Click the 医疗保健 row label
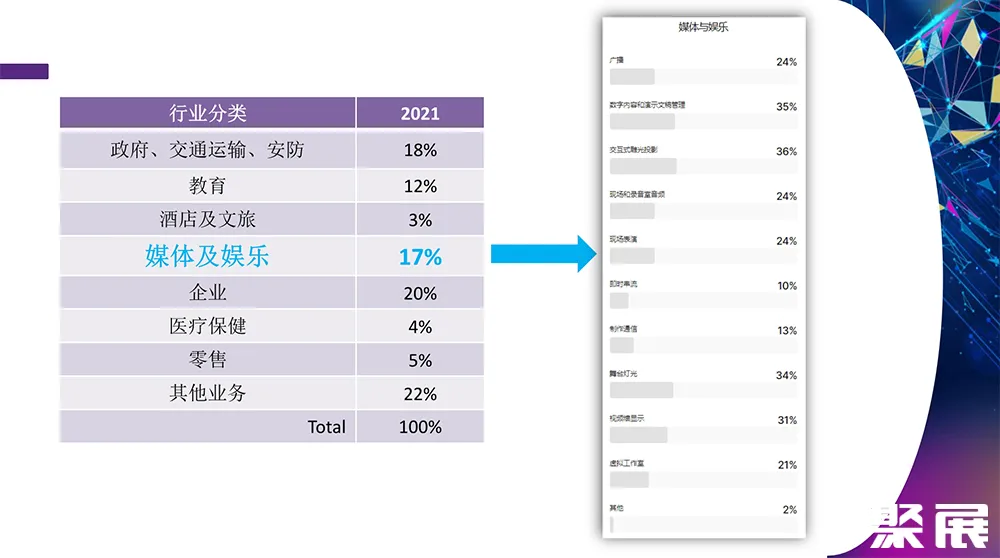Image resolution: width=1000 pixels, height=558 pixels. click(208, 326)
